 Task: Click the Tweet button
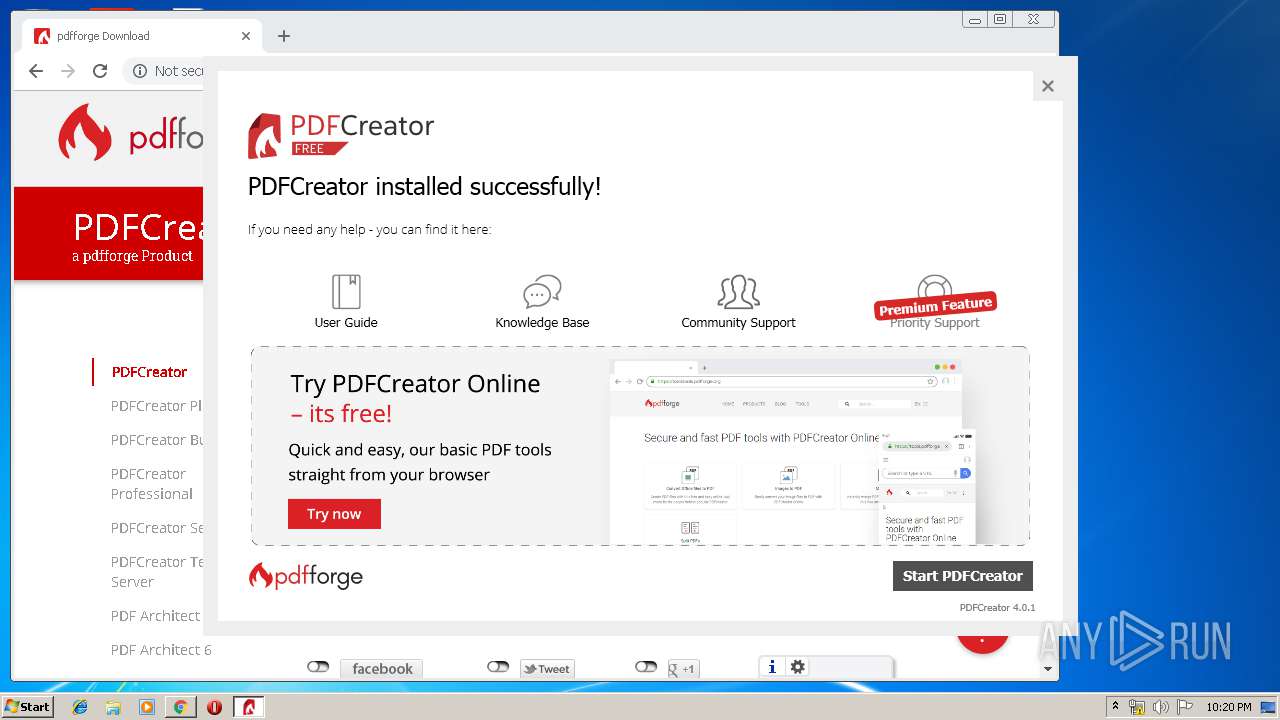tap(547, 669)
